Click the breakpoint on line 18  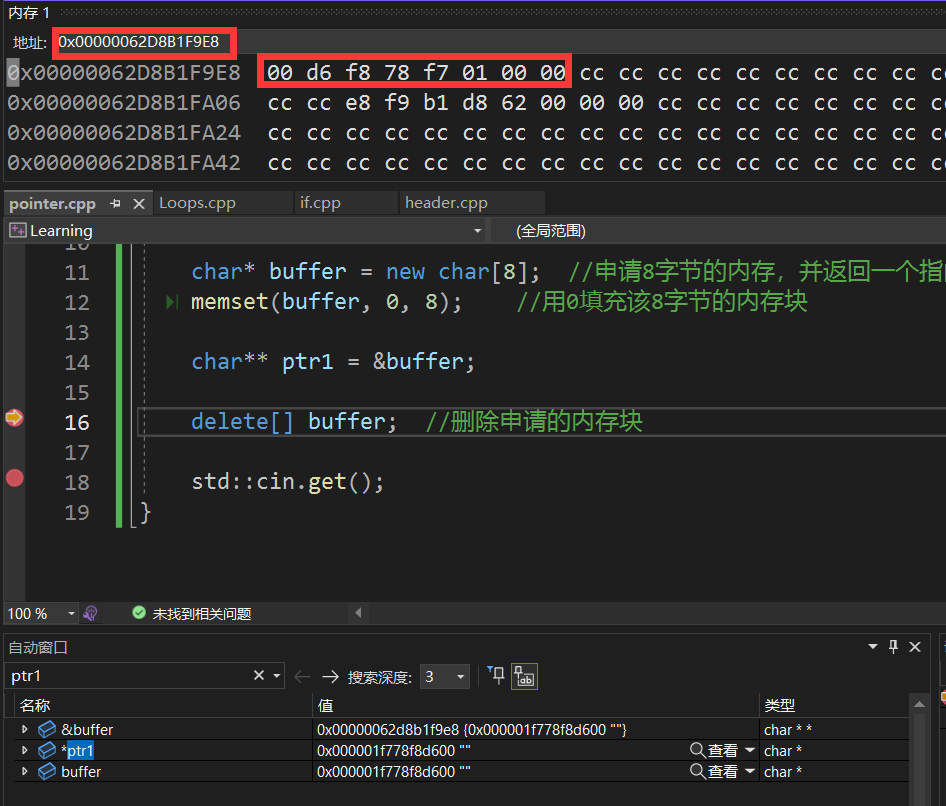point(14,478)
